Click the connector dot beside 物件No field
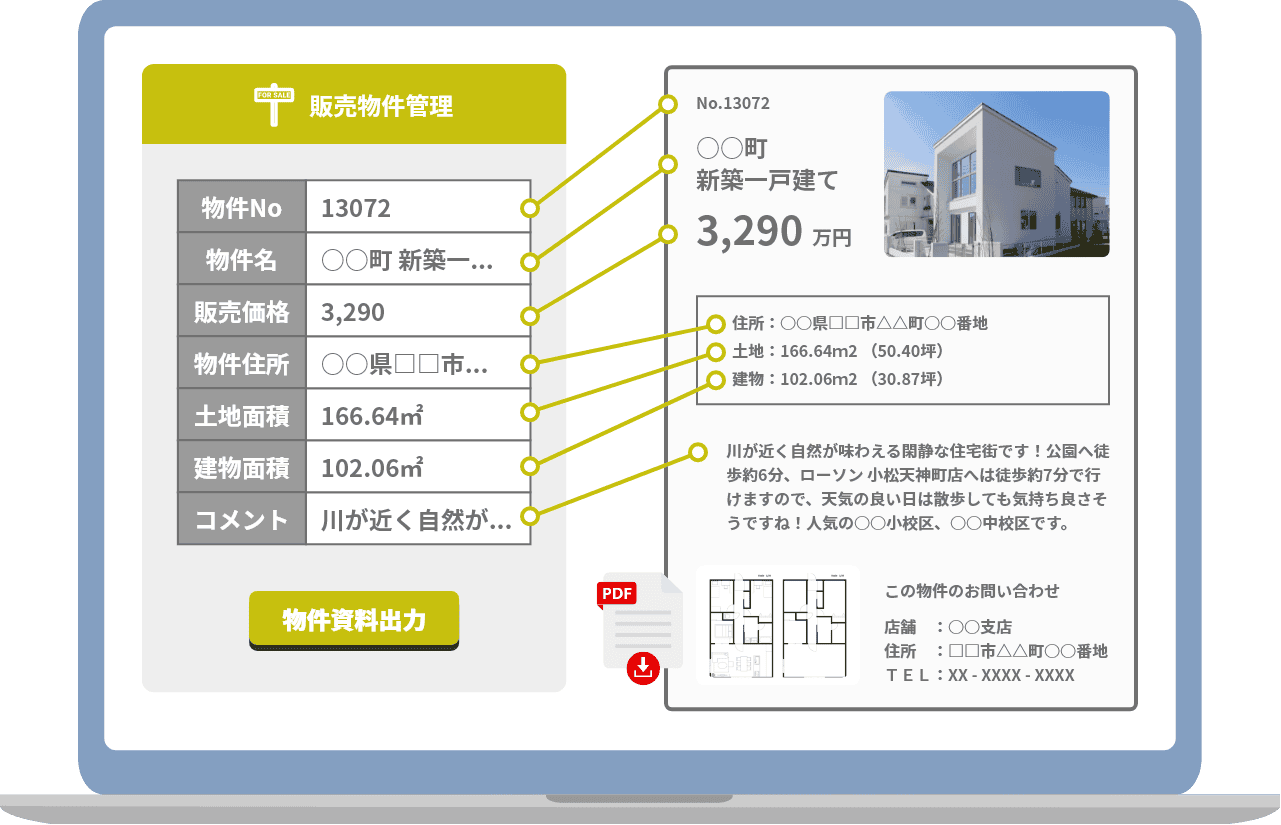Image resolution: width=1281 pixels, height=825 pixels. (x=530, y=209)
